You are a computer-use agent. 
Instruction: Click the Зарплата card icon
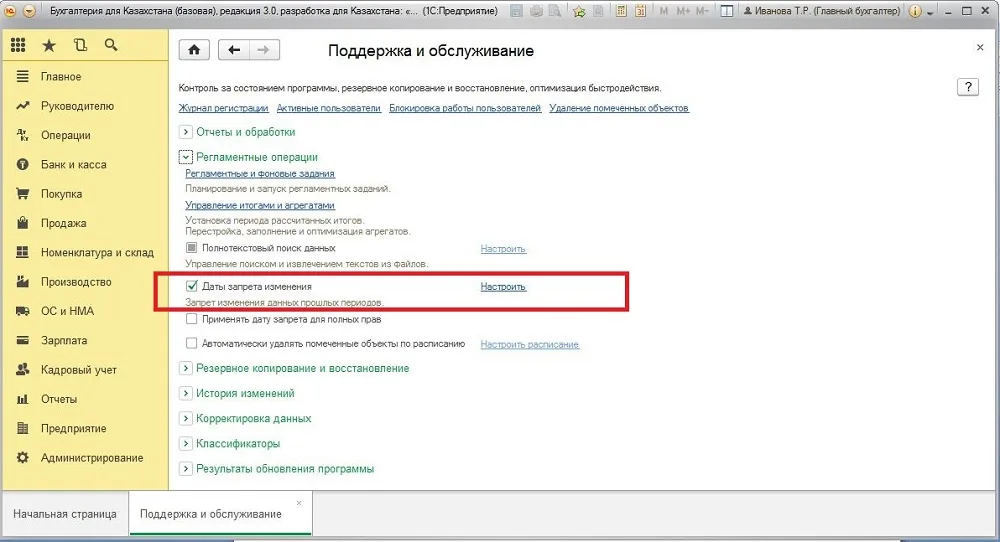click(22, 341)
